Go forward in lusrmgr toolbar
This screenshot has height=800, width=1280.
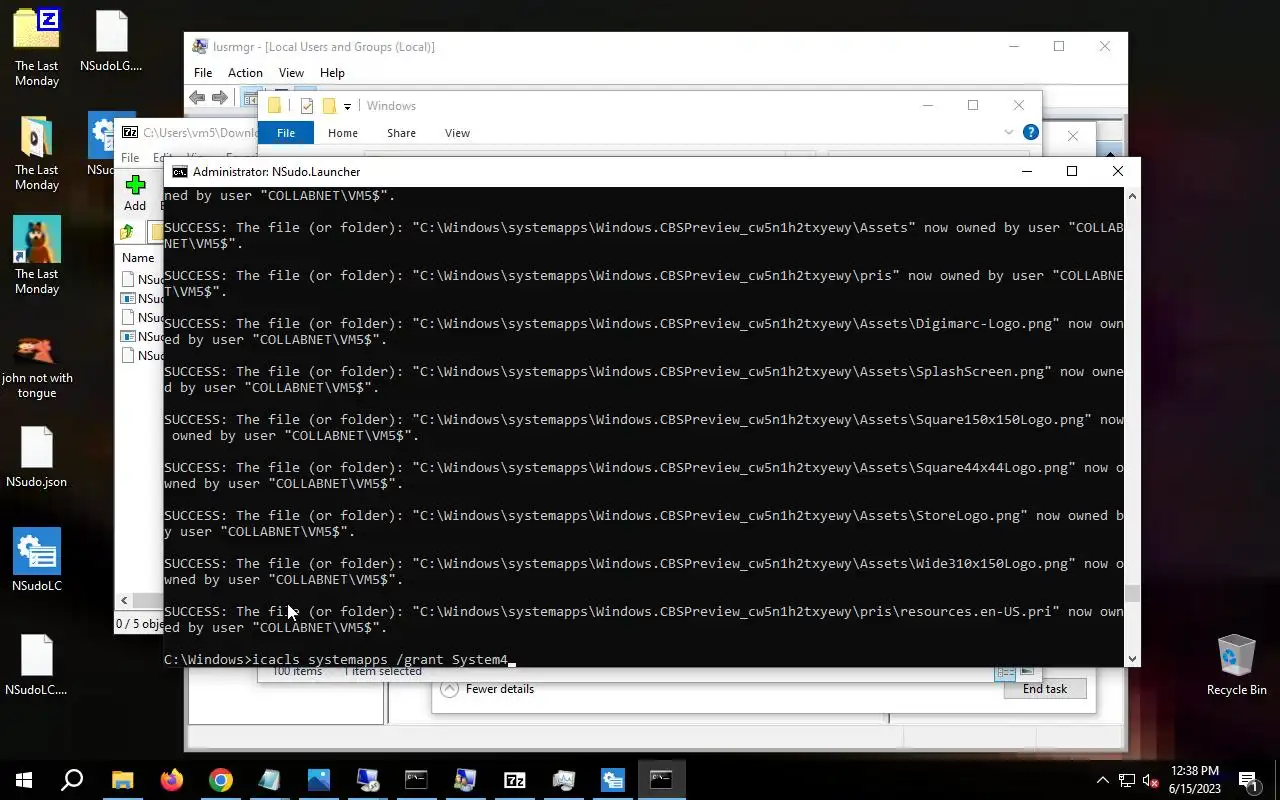click(x=220, y=97)
